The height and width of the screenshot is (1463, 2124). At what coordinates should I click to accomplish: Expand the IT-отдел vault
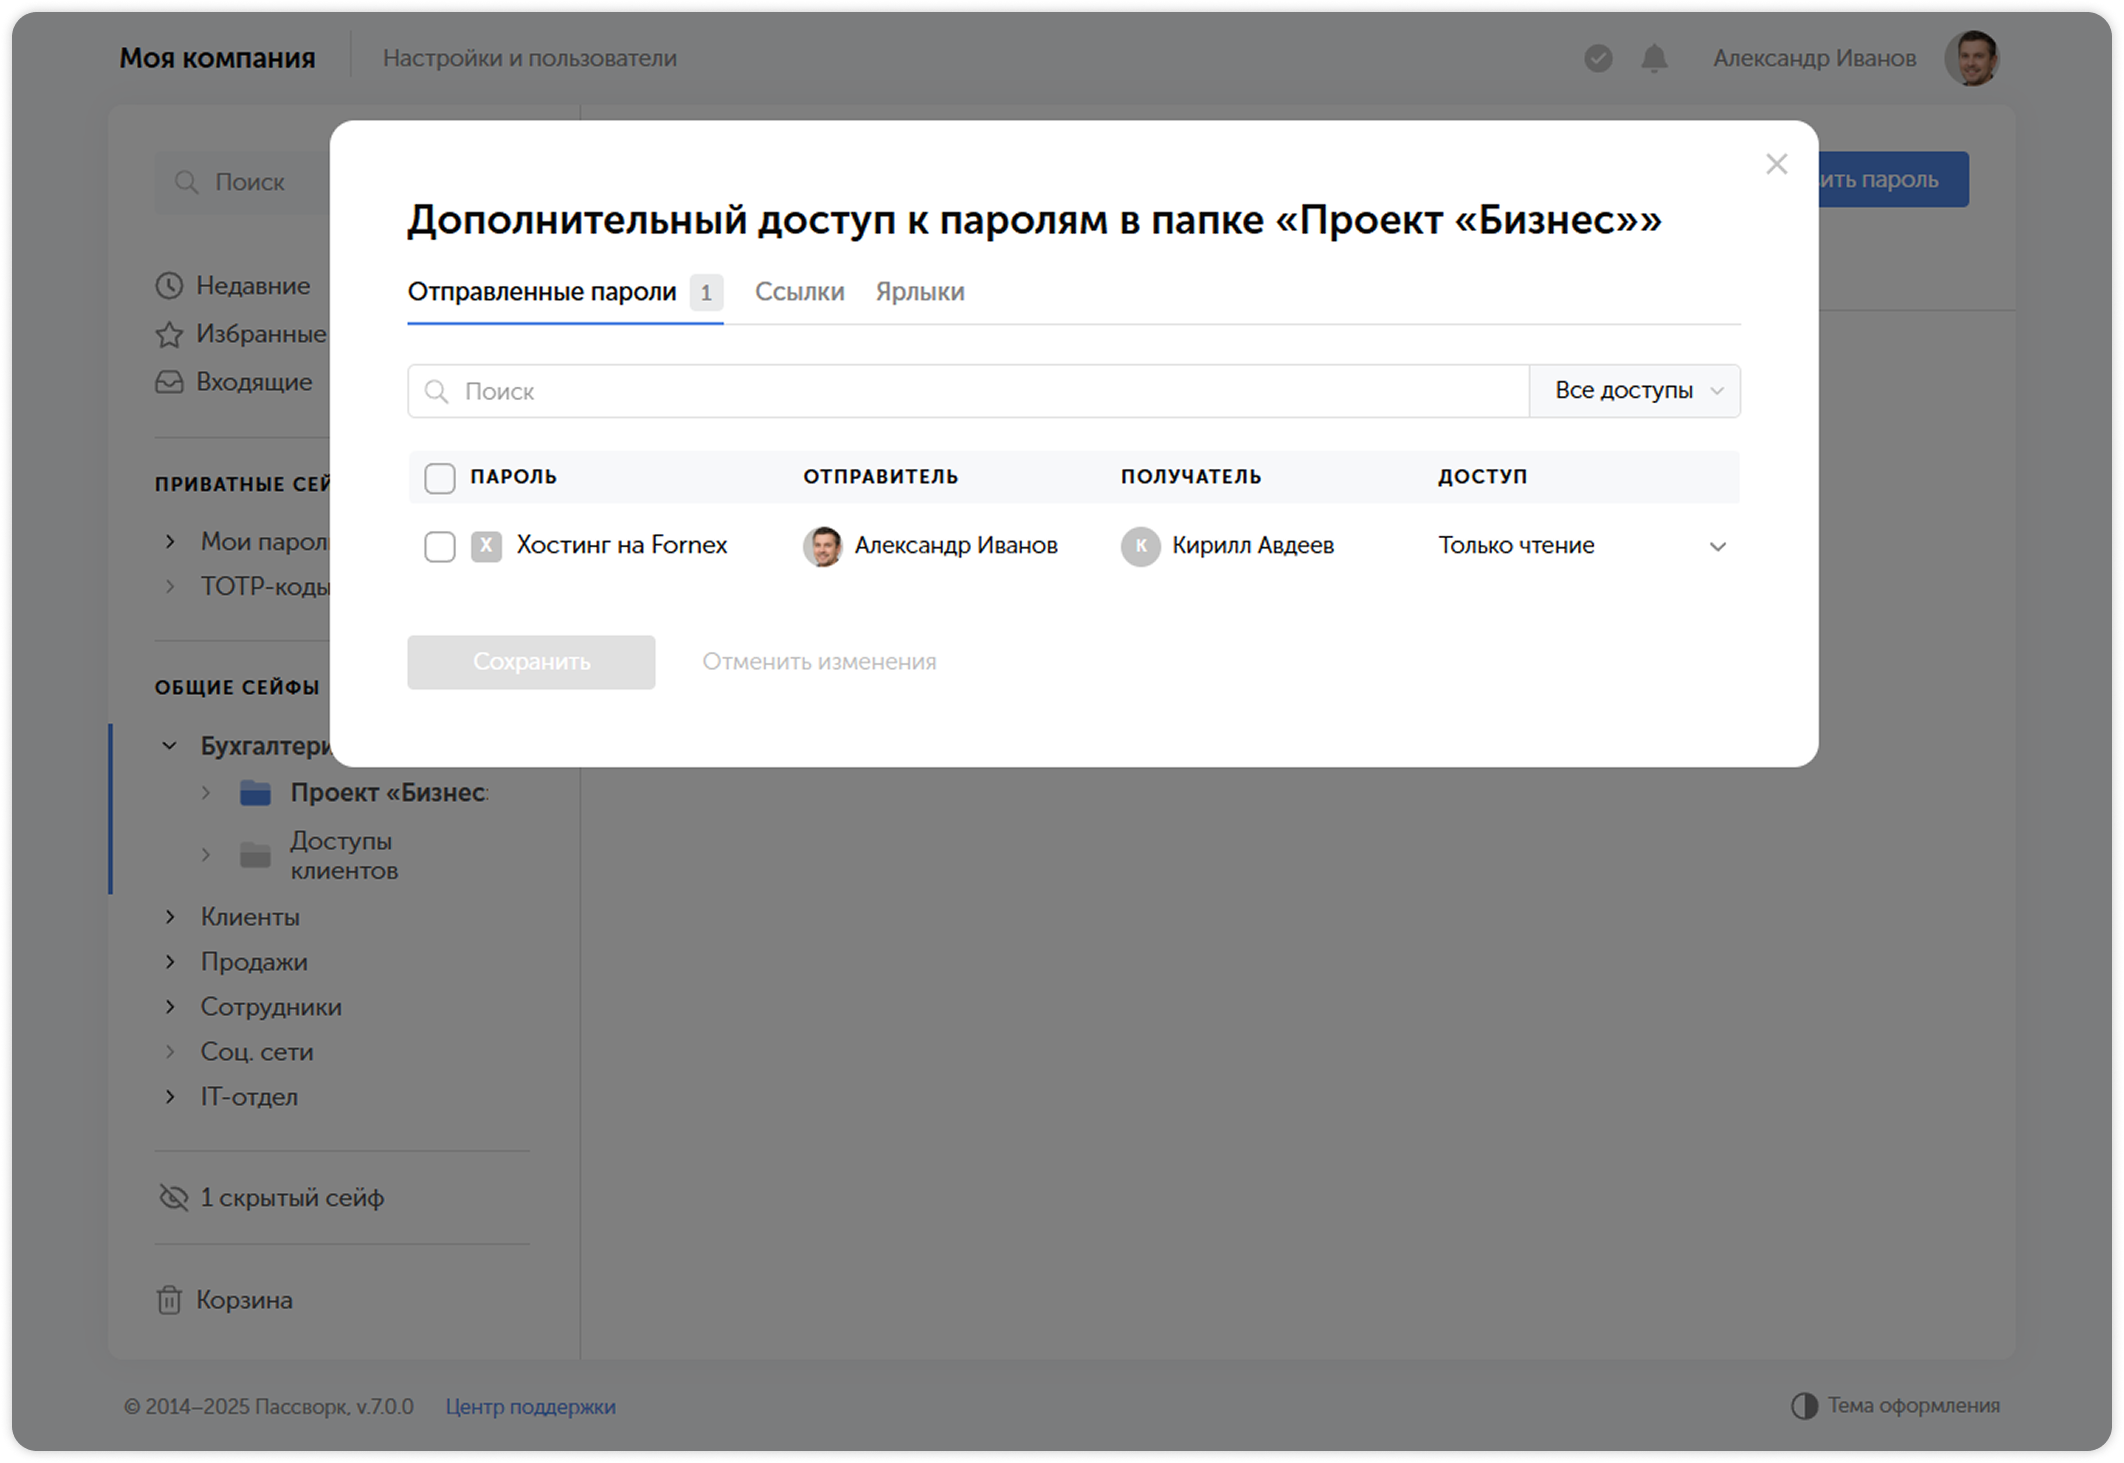click(170, 1096)
